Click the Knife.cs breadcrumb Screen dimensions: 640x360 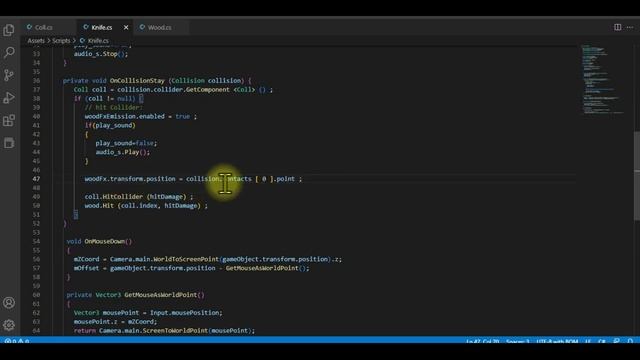point(98,40)
